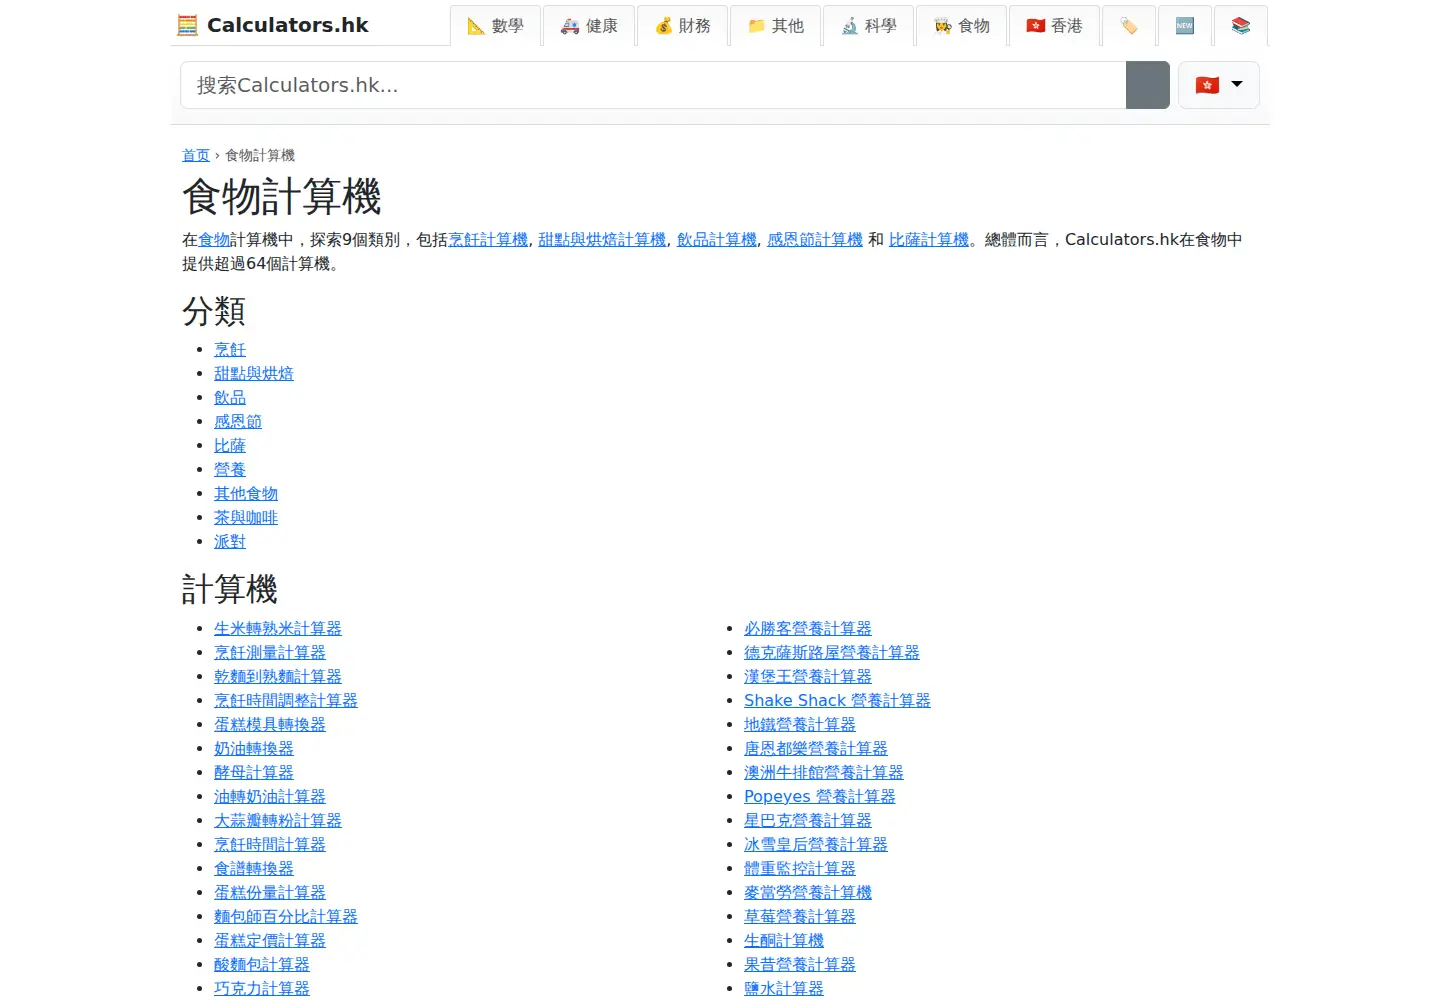
Task: Switch to the 財務 tab
Action: click(683, 26)
